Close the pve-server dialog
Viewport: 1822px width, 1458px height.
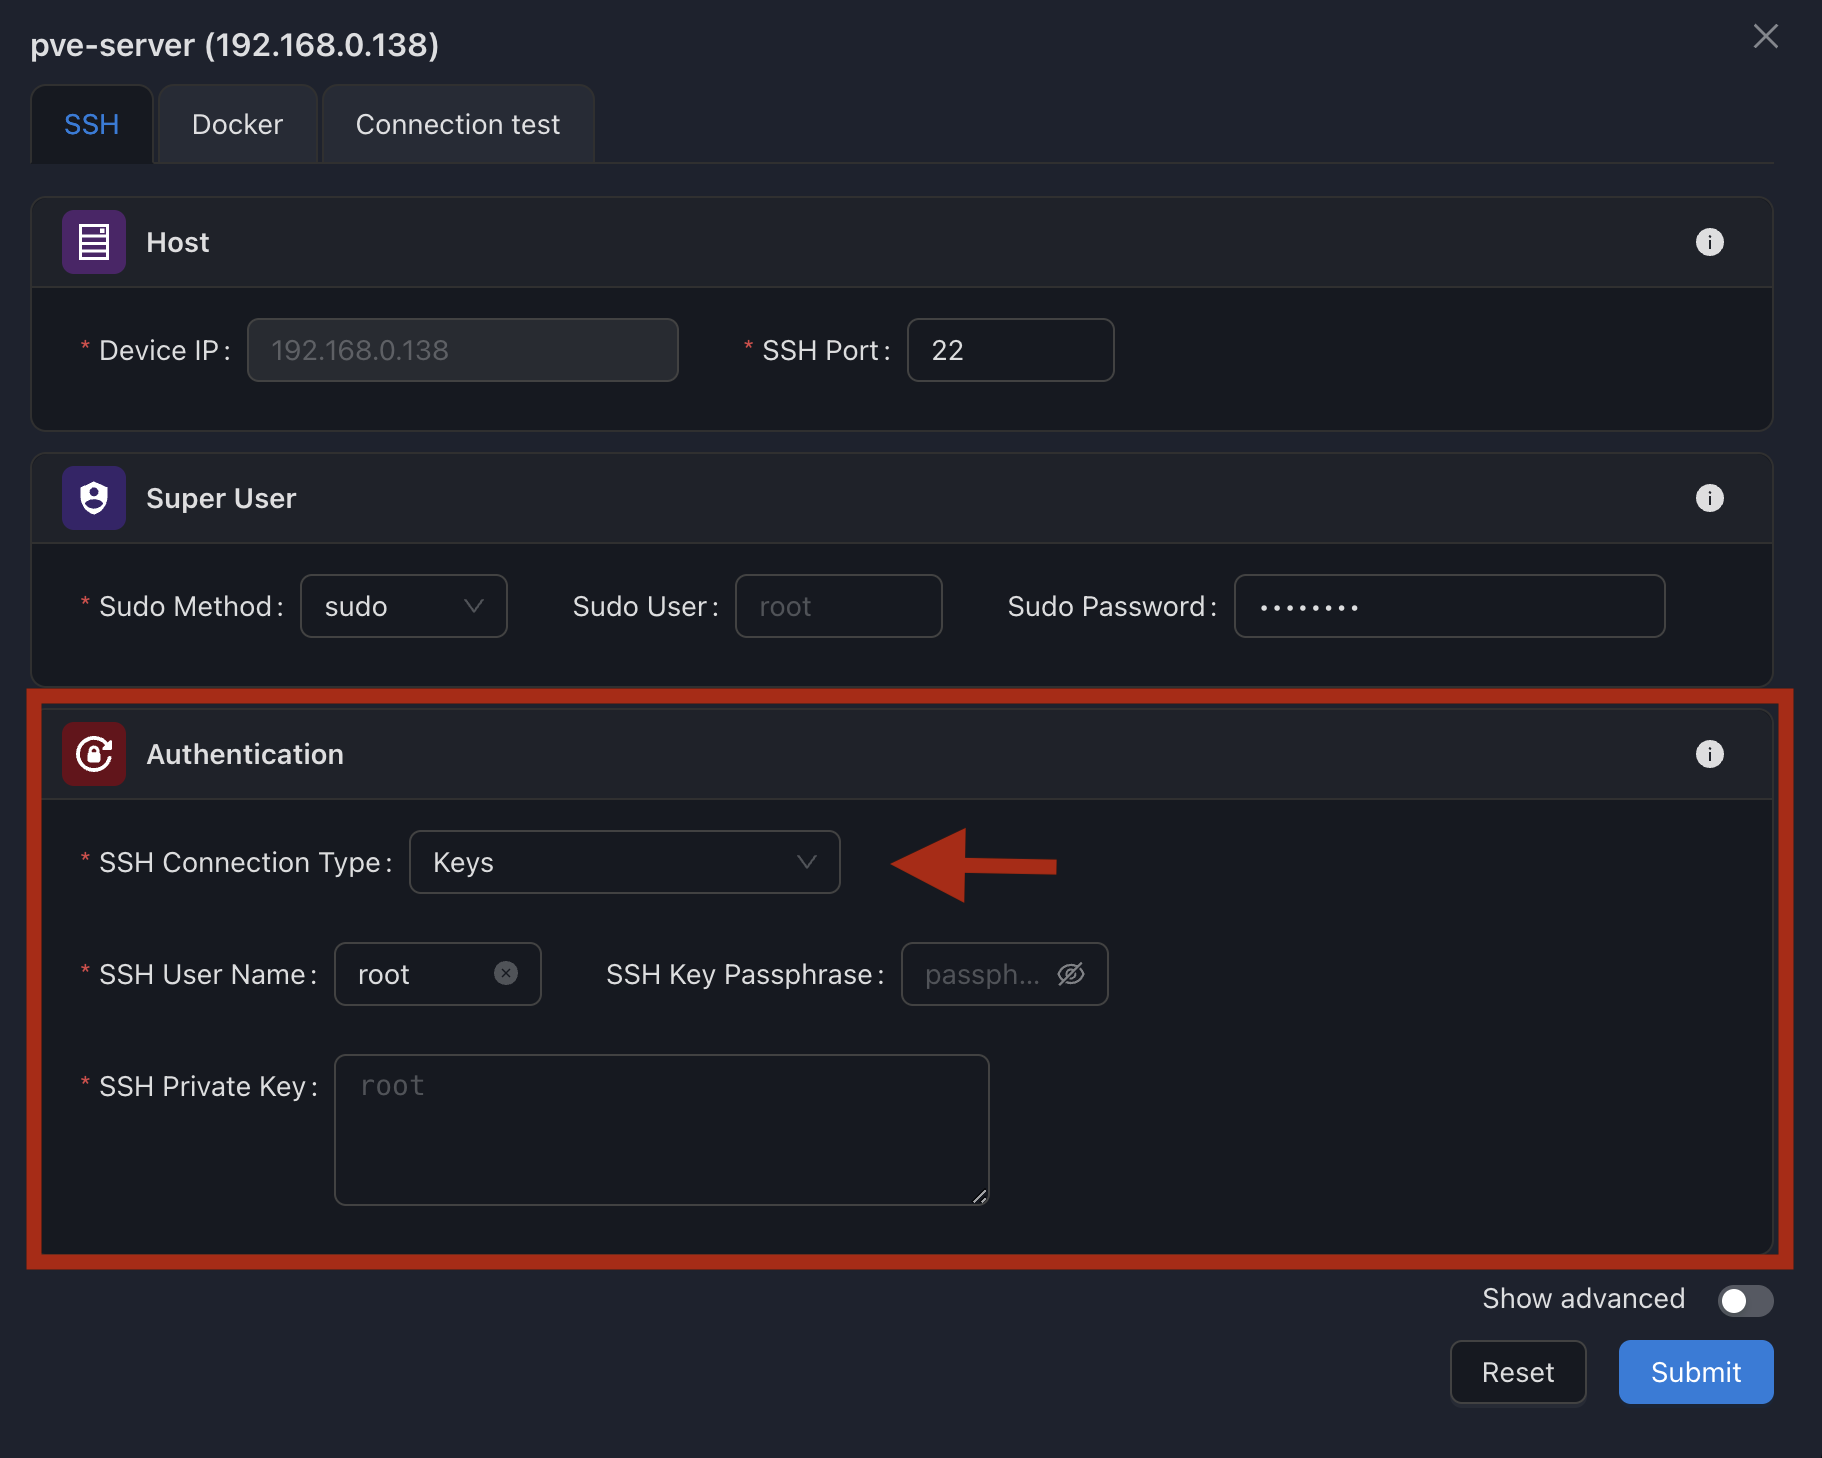coord(1766,36)
